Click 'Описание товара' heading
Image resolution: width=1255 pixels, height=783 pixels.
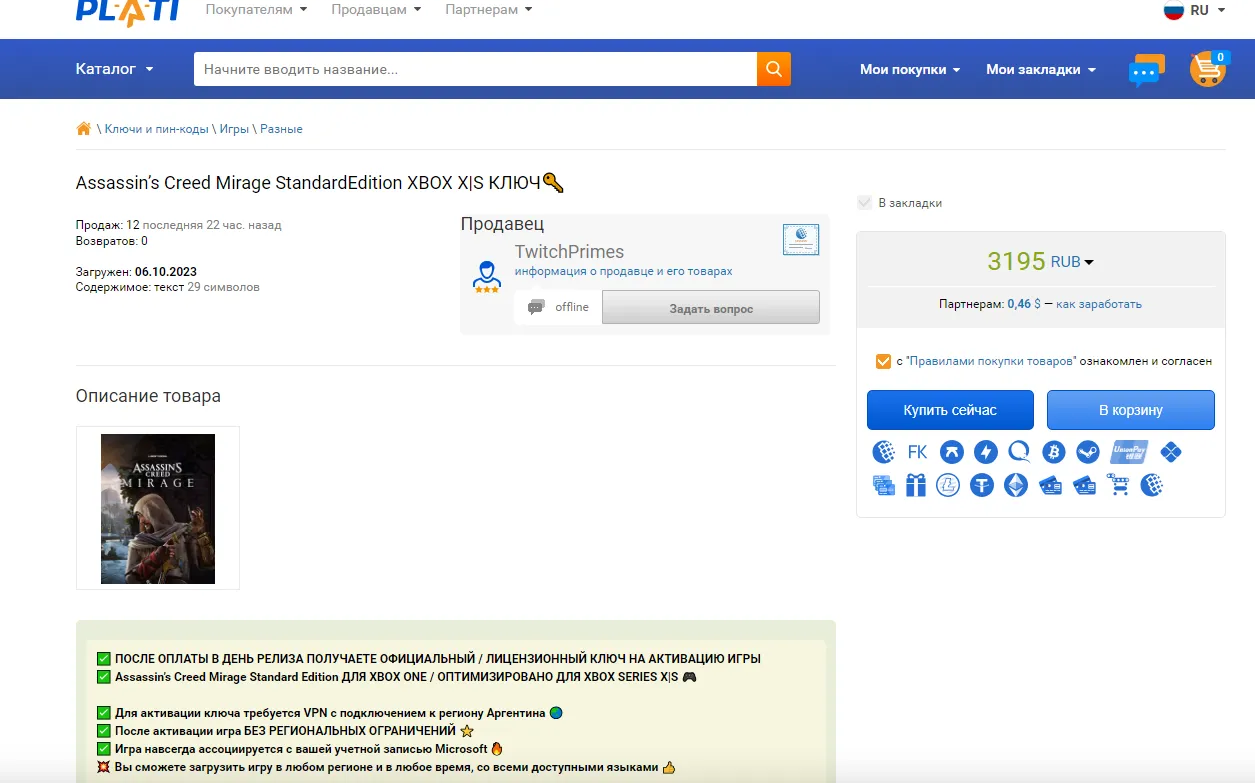148,396
